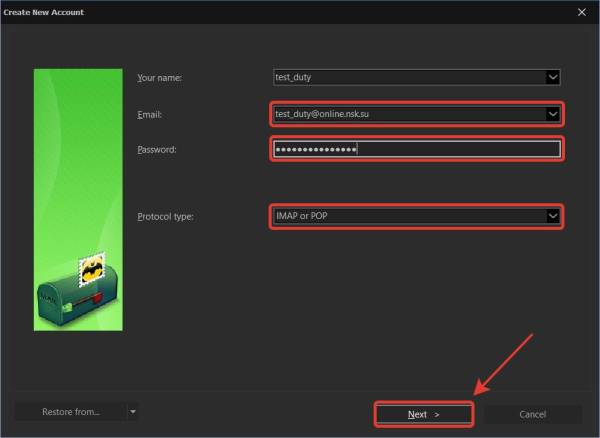Image resolution: width=600 pixels, height=438 pixels.
Task: Select the Protocol type combo box
Action: (408, 215)
